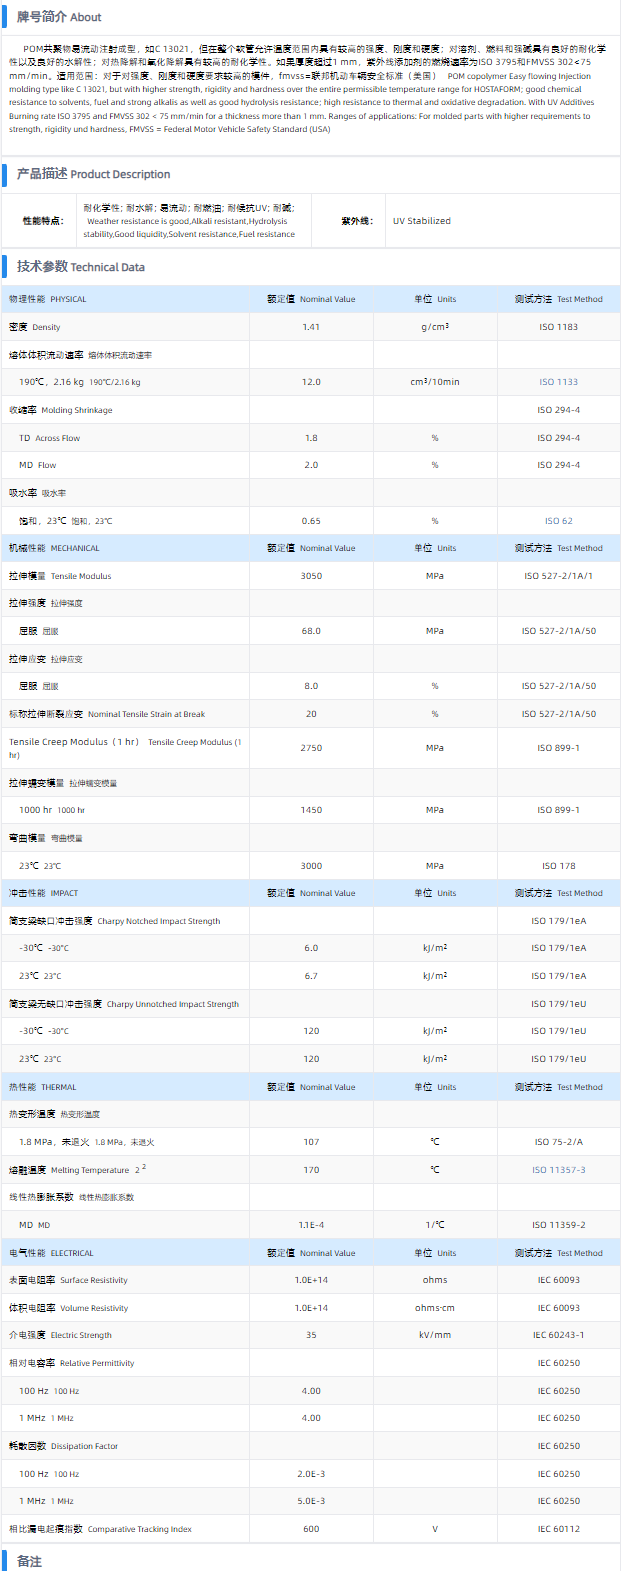Select the MECHANICAL section header label
Viewport: 621px width, 1571px height.
pyautogui.click(x=54, y=548)
